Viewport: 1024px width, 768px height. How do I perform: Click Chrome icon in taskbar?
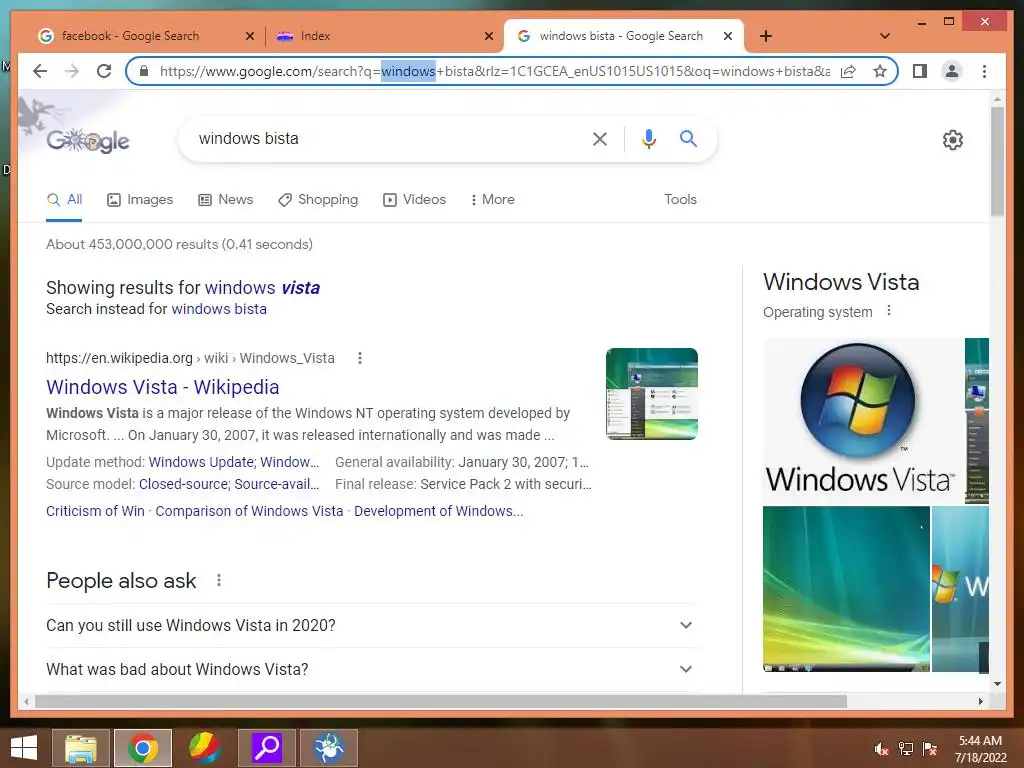[x=143, y=748]
